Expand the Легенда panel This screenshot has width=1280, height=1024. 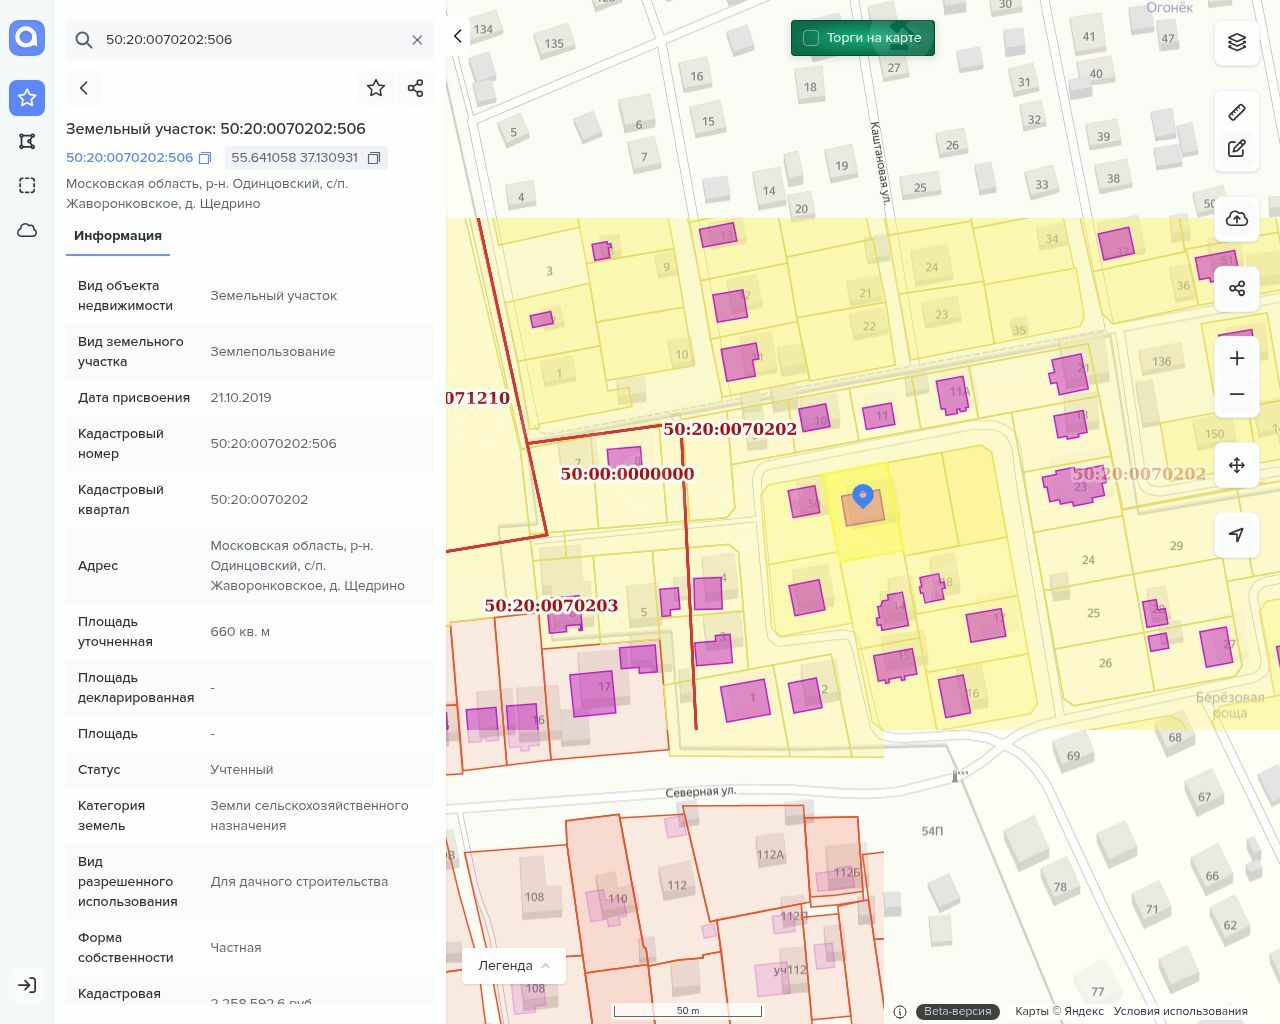[x=514, y=966]
